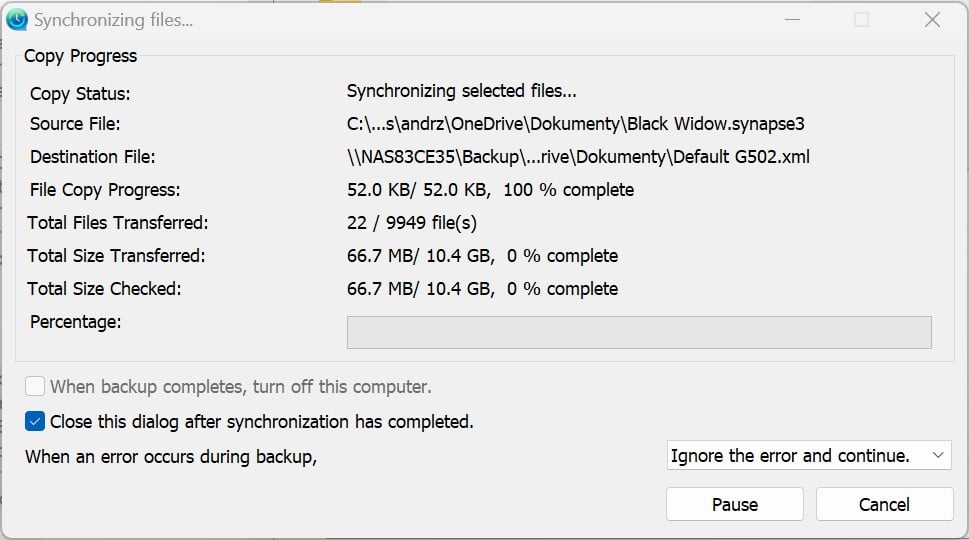Click the Total Files Transferred count

click(x=412, y=222)
